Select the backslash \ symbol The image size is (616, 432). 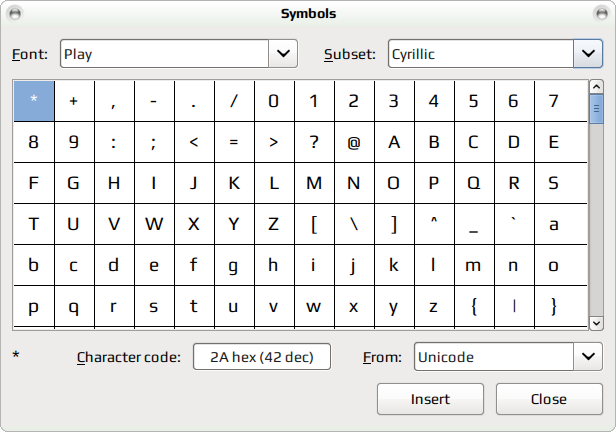354,224
